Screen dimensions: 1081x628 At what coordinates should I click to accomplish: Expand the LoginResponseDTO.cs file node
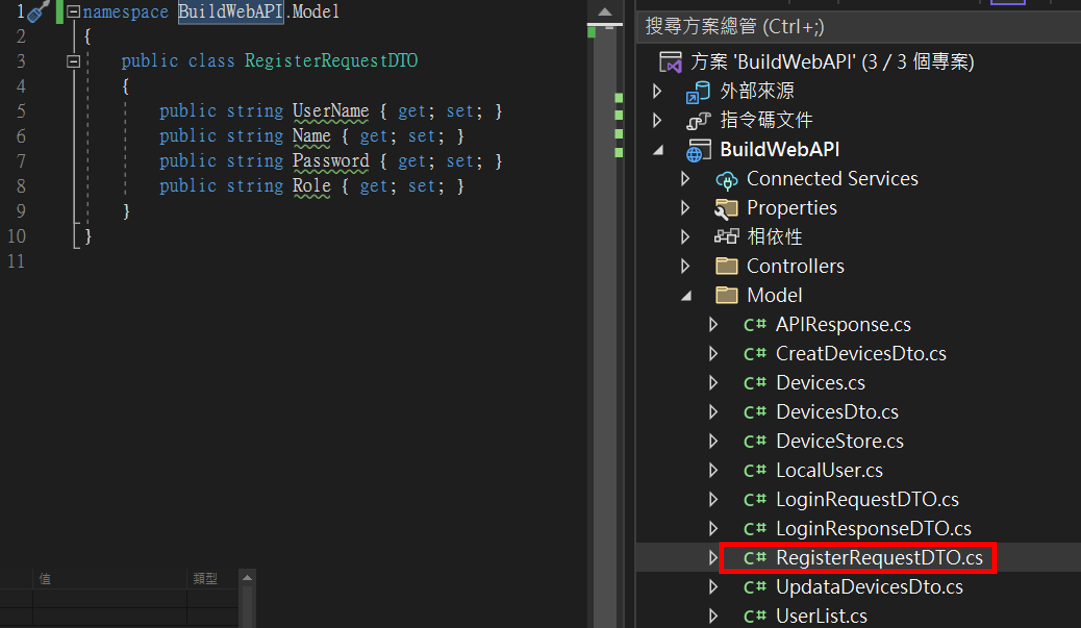(714, 529)
